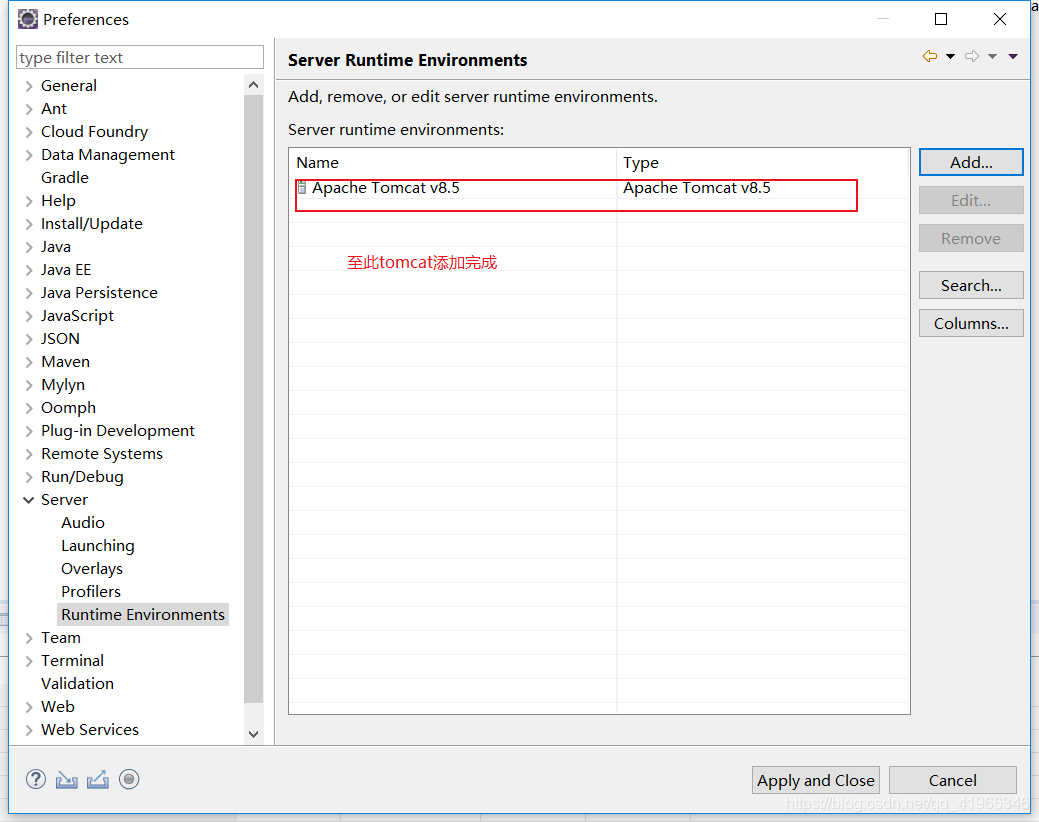Click Apache Tomcat v8.5 in Type column
The image size is (1039, 822).
coord(696,188)
